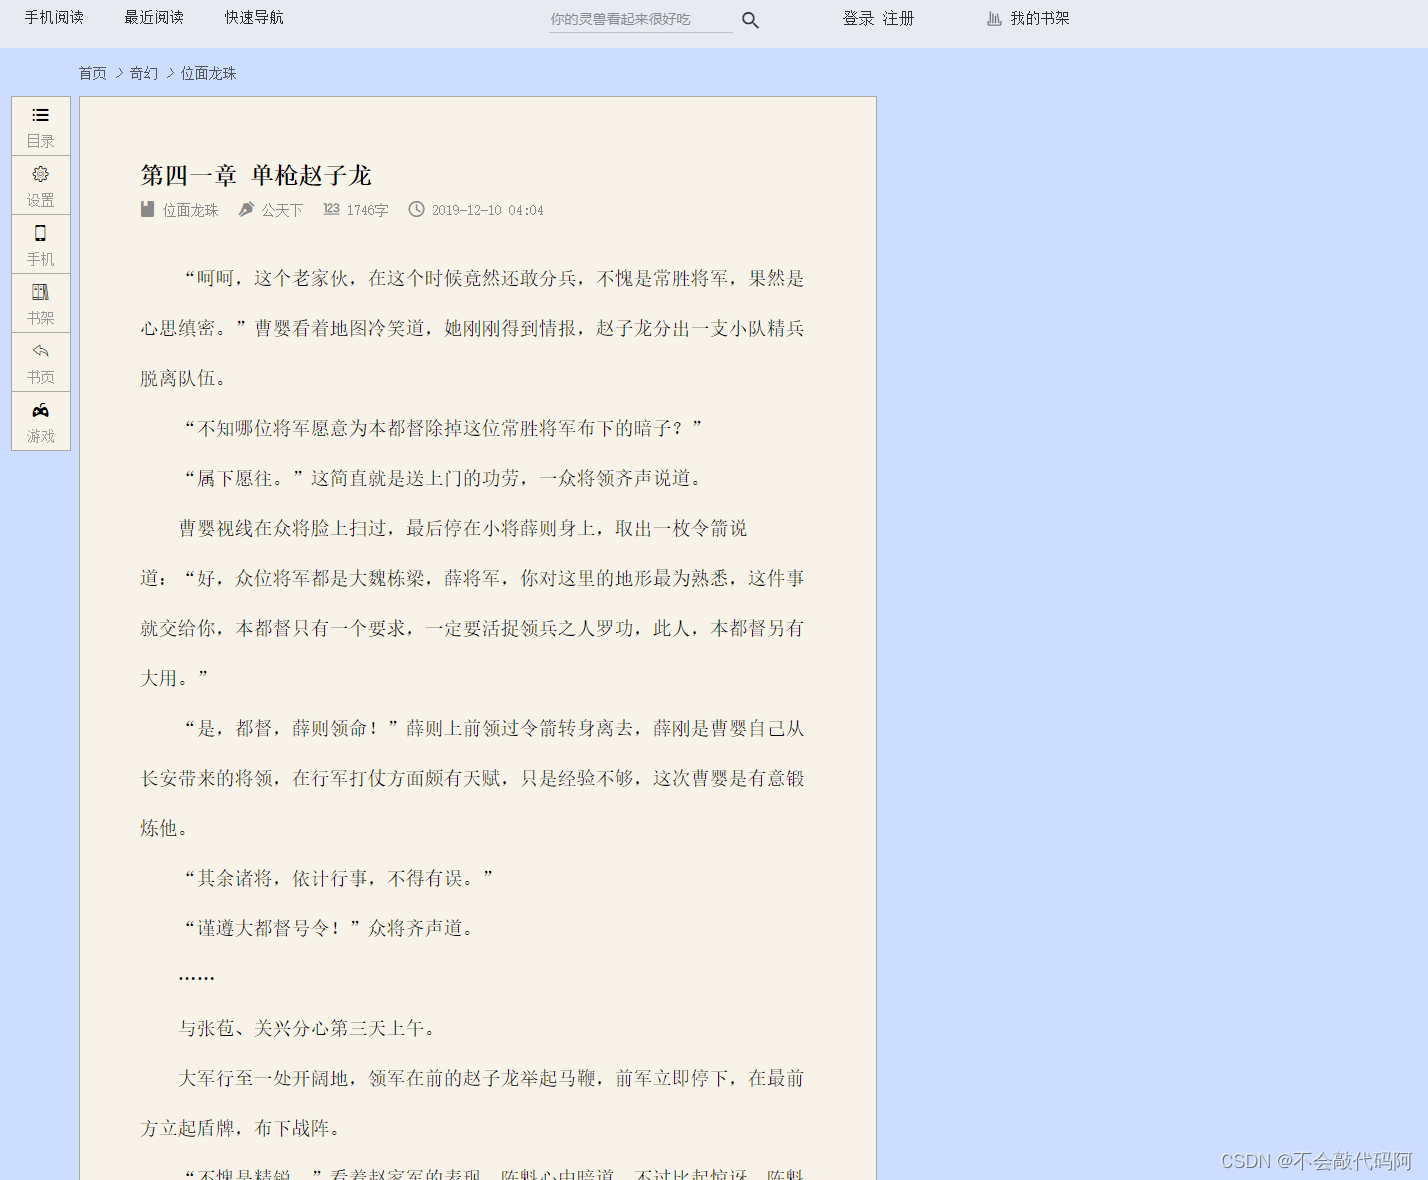Screen dimensions: 1428x1180
Task: Select 最近阅读 in the top bar
Action: [153, 17]
